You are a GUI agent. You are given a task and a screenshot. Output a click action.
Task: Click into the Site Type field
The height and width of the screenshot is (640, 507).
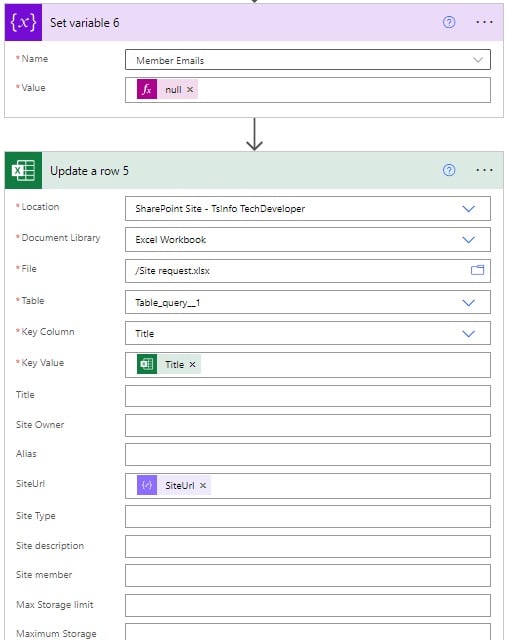308,516
